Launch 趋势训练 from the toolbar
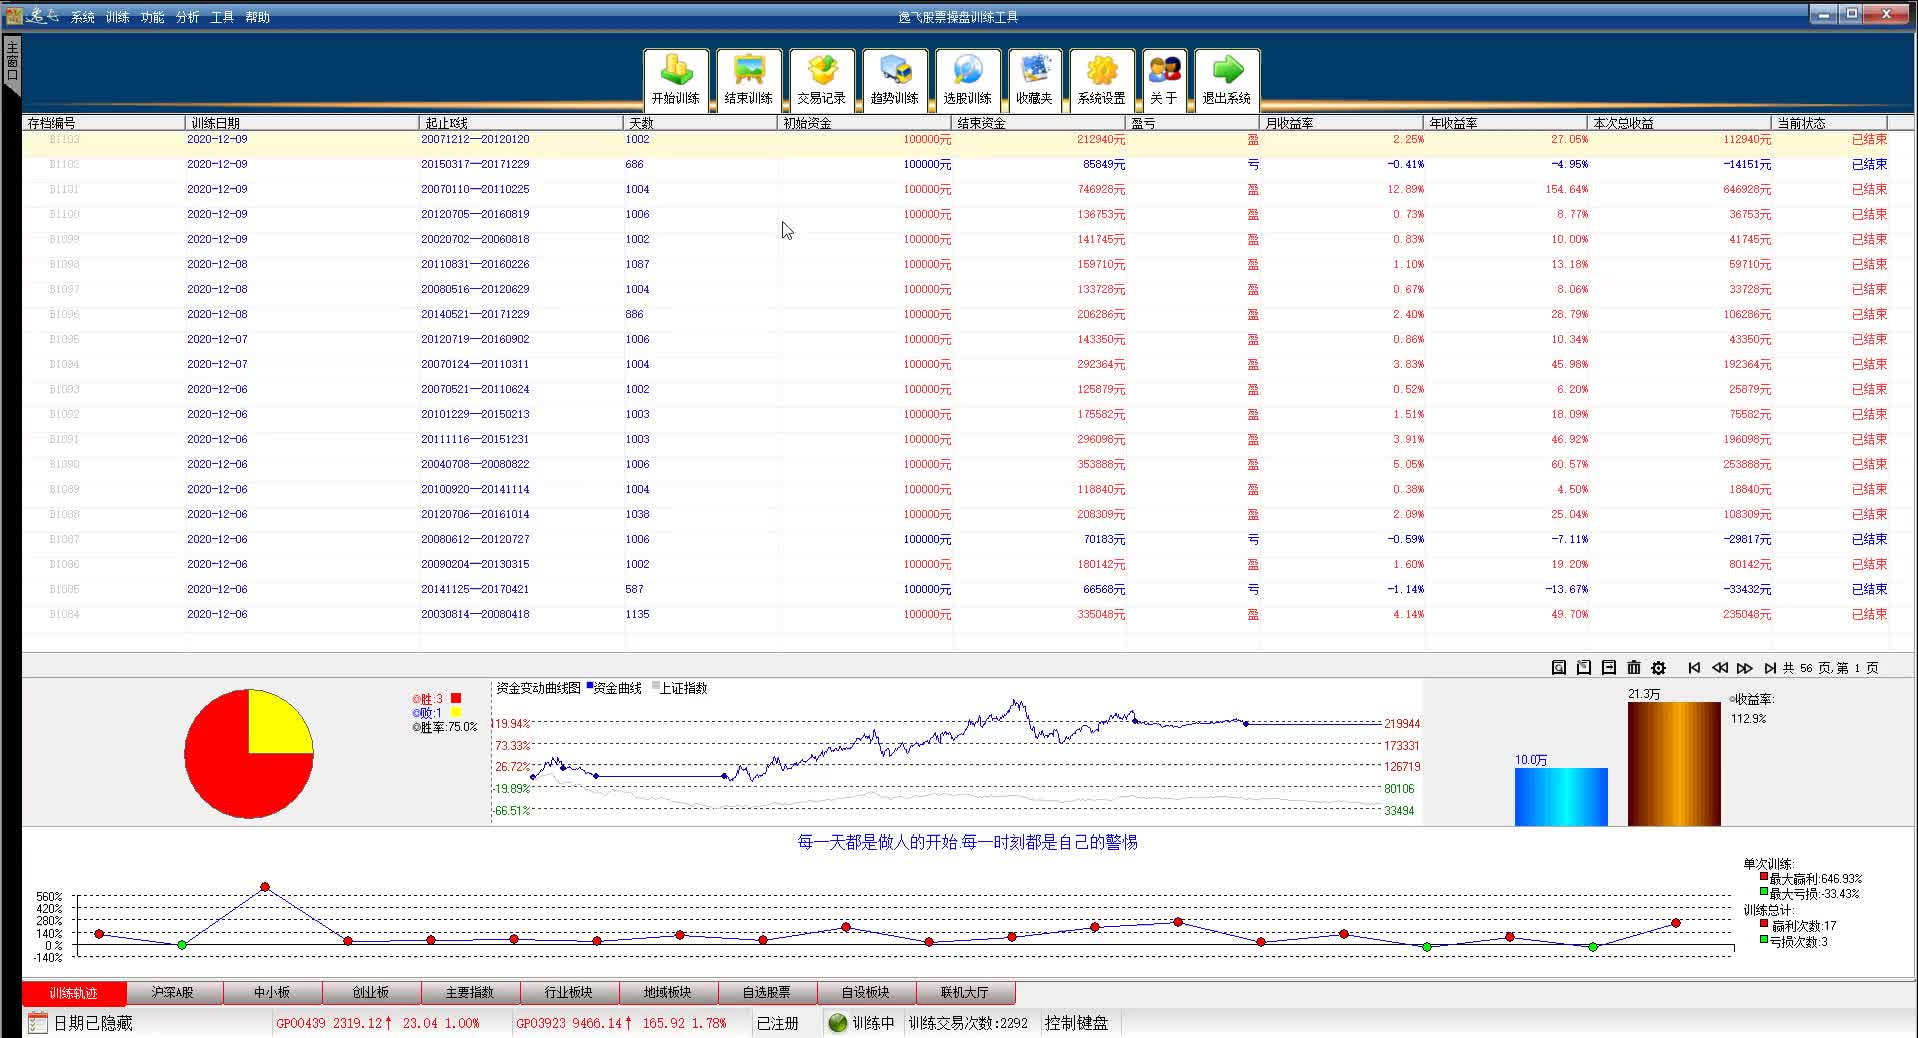 click(895, 79)
